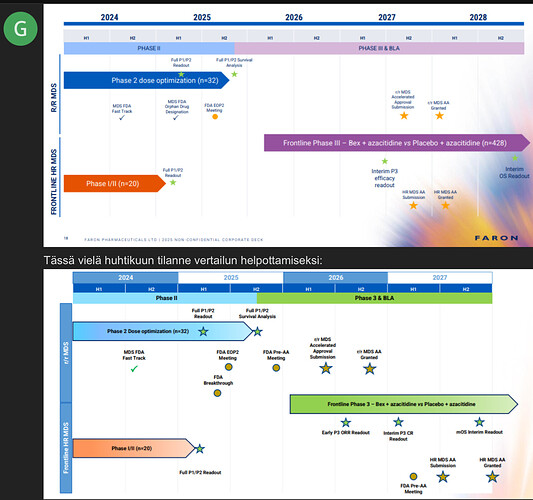Click star above Early P3 ORR Readout

(346, 423)
